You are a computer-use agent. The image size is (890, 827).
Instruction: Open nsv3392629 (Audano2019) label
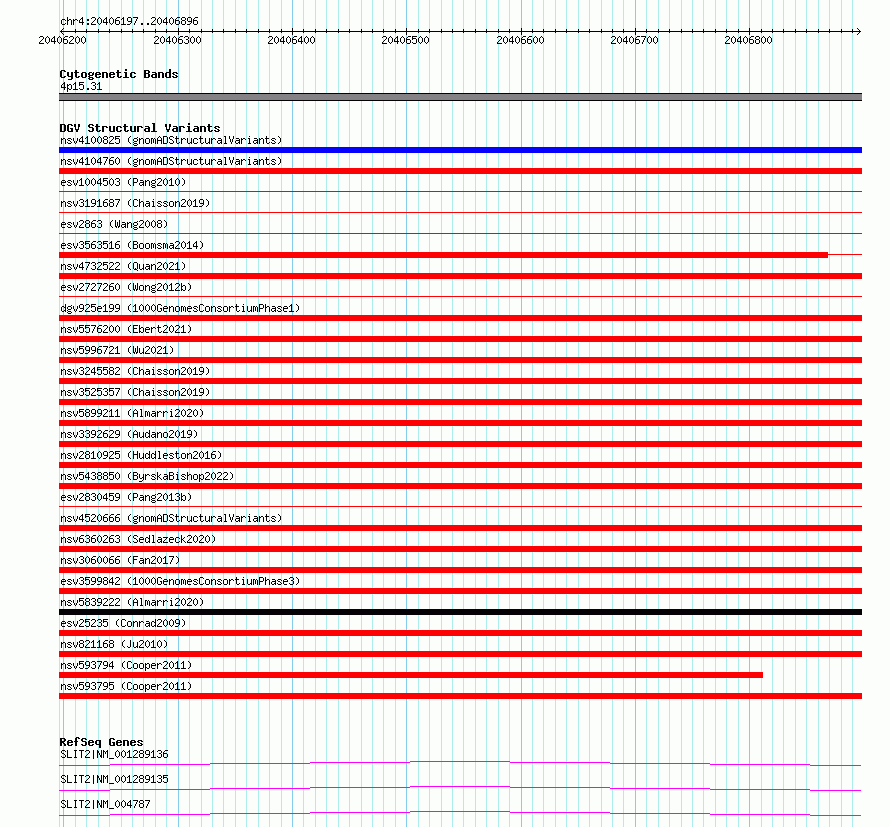(x=129, y=434)
